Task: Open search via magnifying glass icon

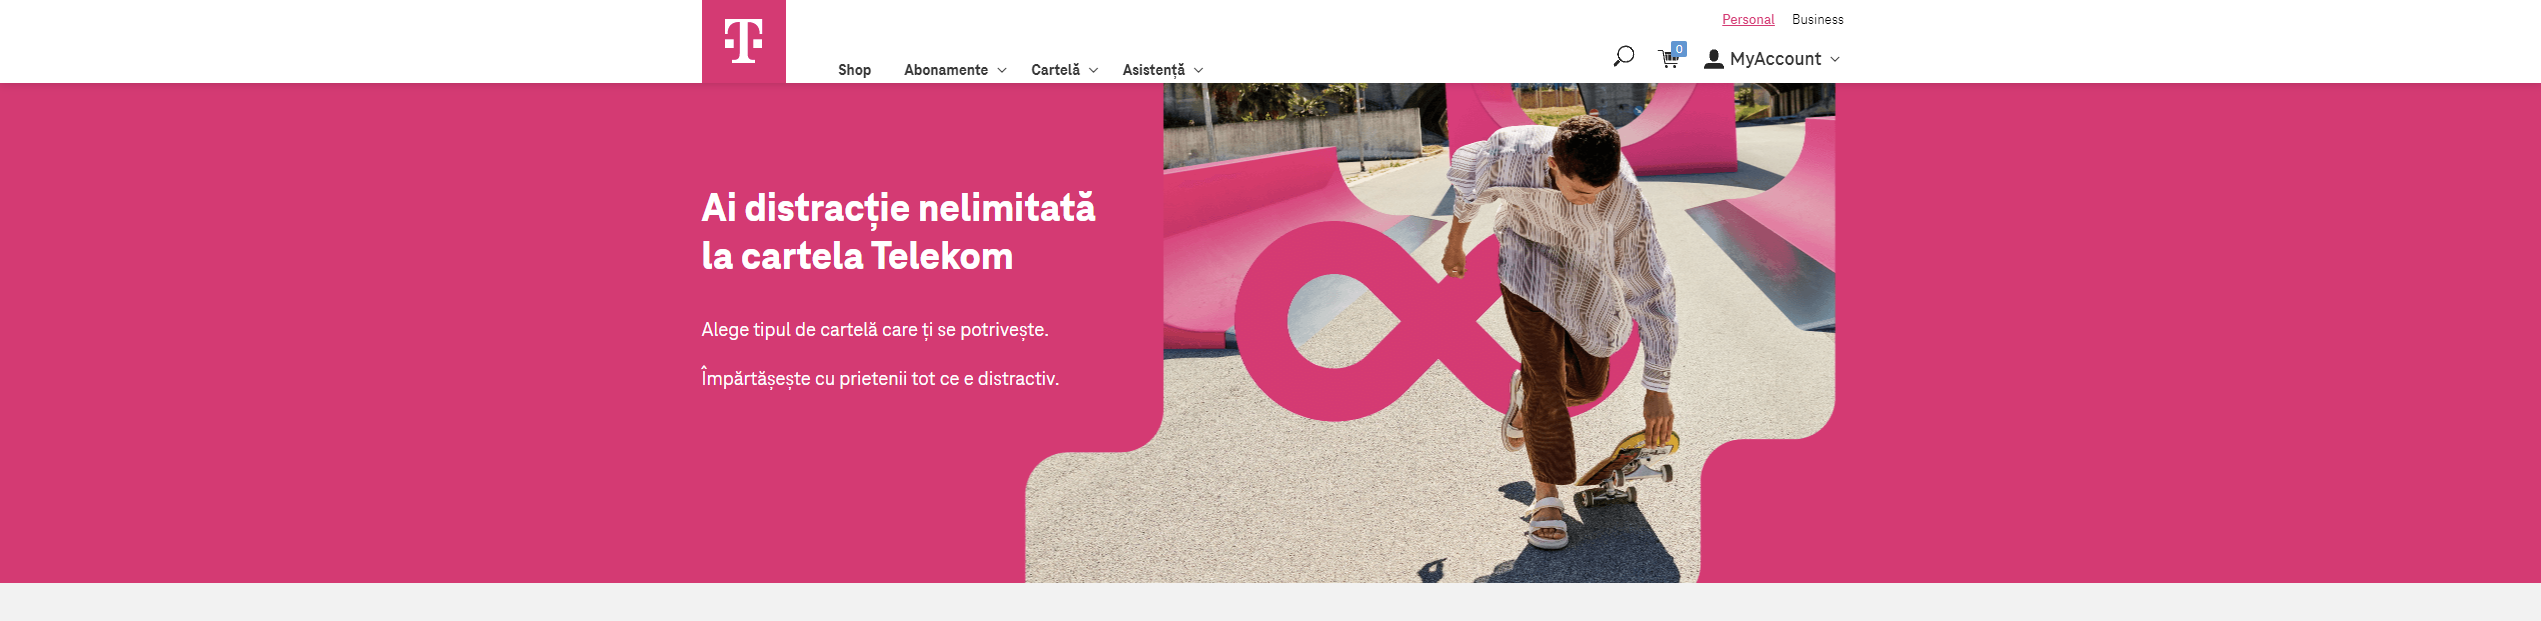Action: 1624,57
